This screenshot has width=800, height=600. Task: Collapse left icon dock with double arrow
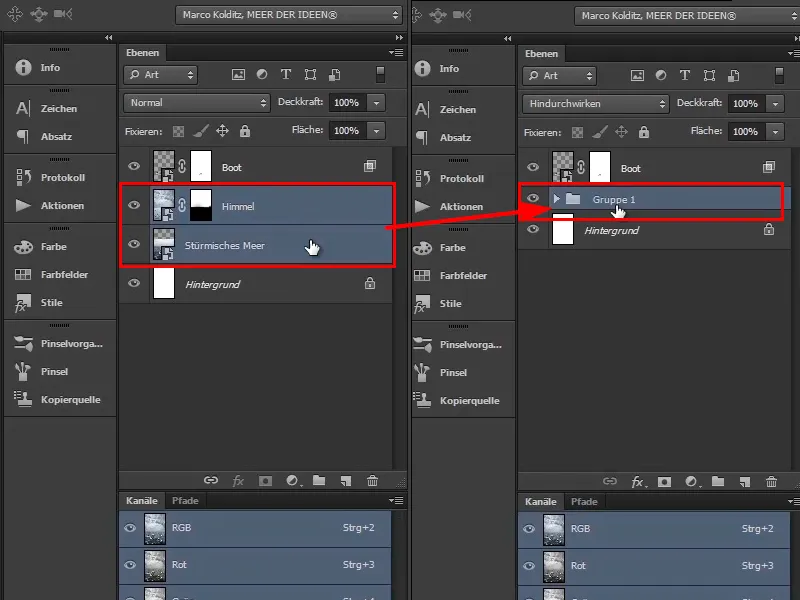coord(108,38)
